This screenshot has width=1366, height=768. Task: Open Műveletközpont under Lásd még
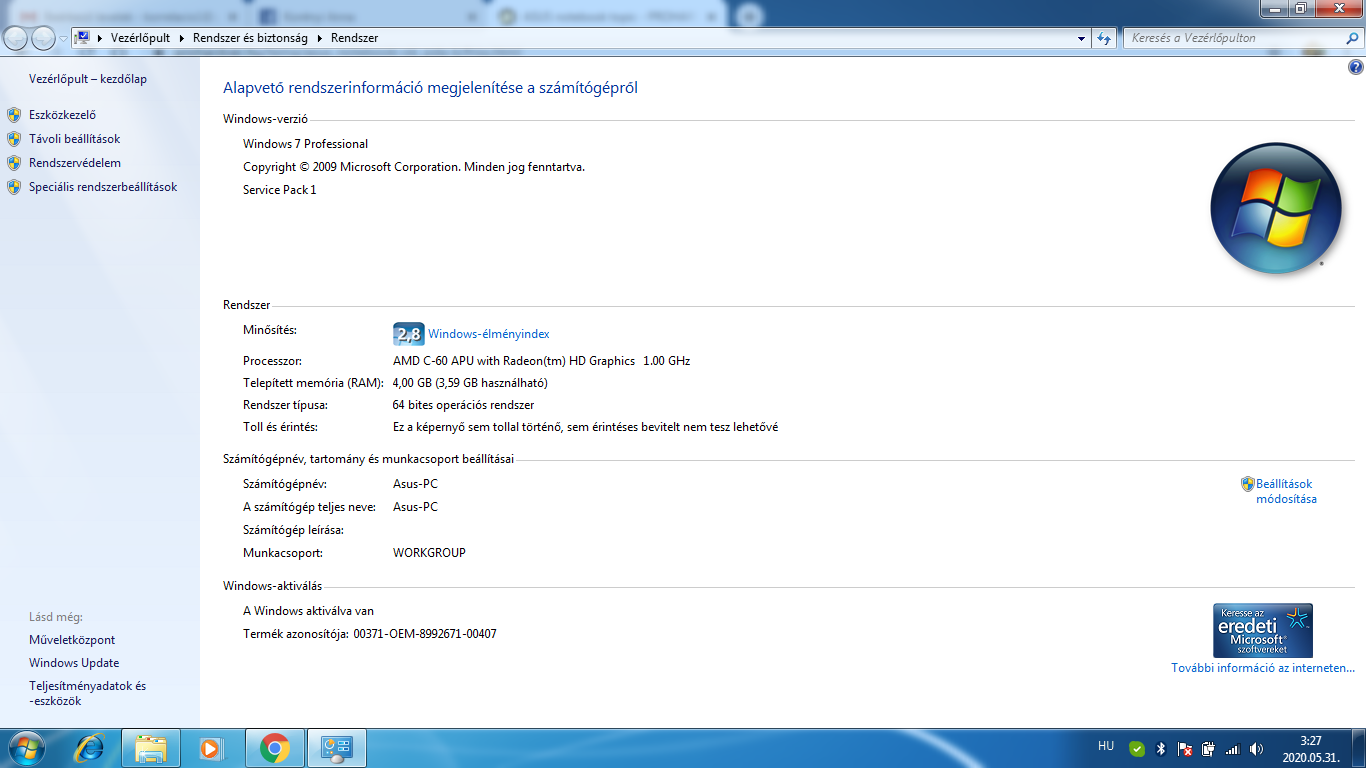72,640
